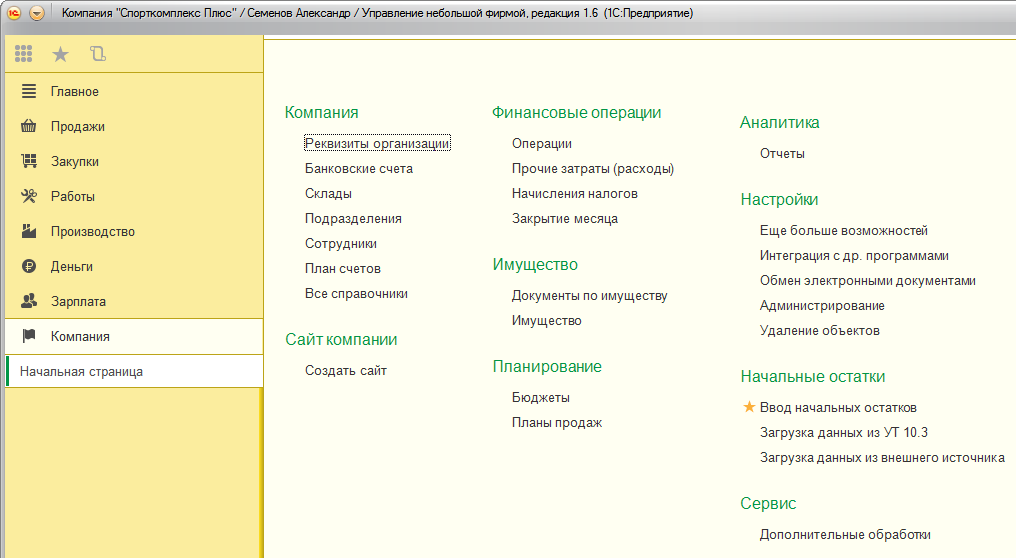This screenshot has height=558, width=1016.
Task: Open План счетов link
Action: [343, 268]
